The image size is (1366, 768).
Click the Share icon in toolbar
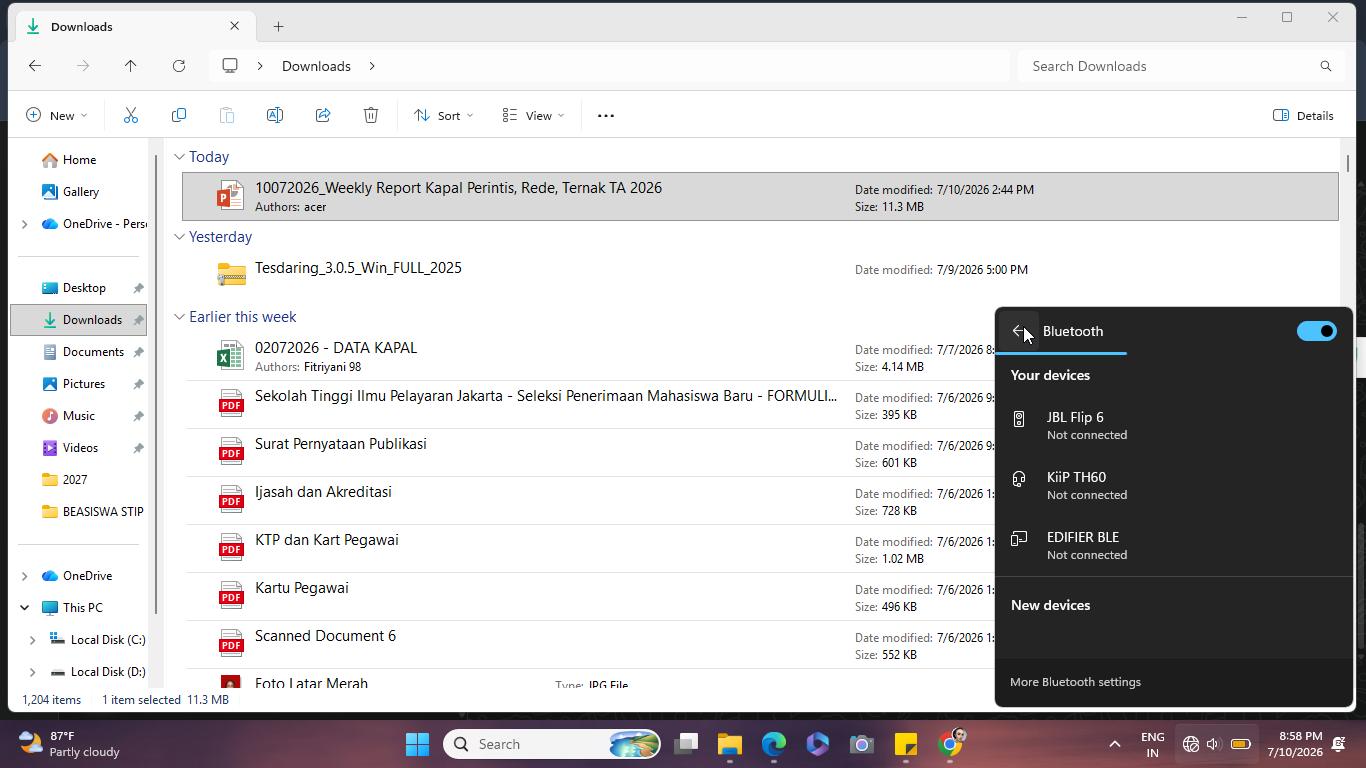[323, 115]
